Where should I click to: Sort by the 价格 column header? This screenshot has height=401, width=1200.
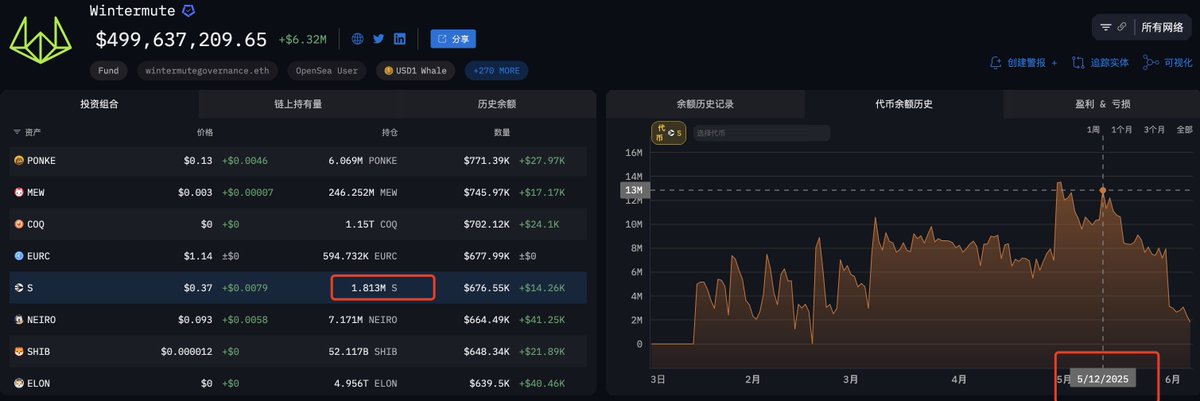[205, 132]
